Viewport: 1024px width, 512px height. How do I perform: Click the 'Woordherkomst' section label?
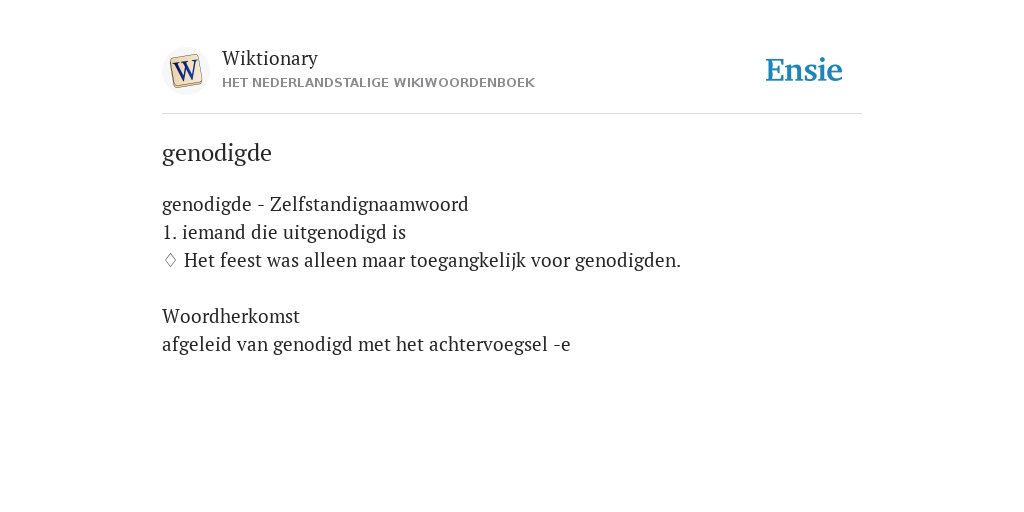point(231,317)
